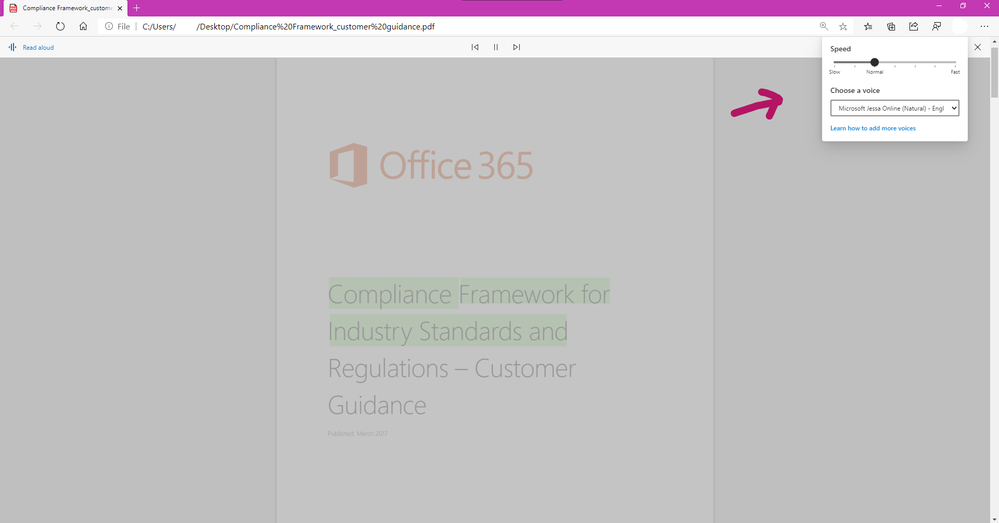Image resolution: width=999 pixels, height=523 pixels.
Task: Skip to next paragraph in Read aloud
Action: coord(517,47)
